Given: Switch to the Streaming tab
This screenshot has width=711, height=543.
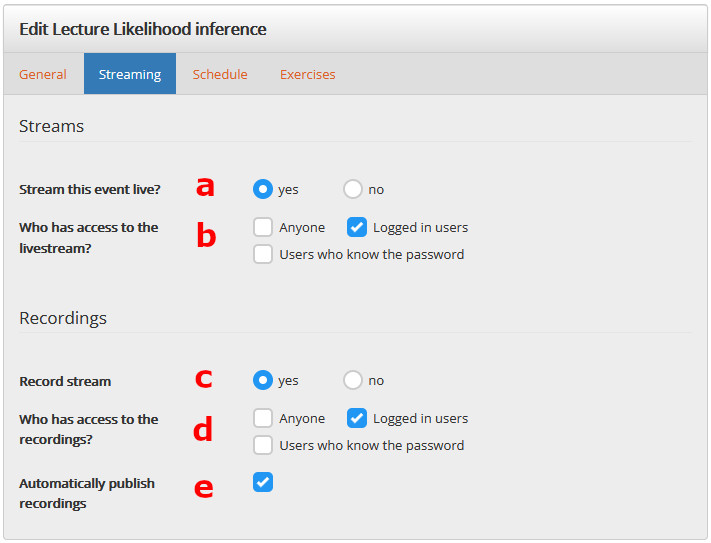Looking at the screenshot, I should tap(130, 74).
